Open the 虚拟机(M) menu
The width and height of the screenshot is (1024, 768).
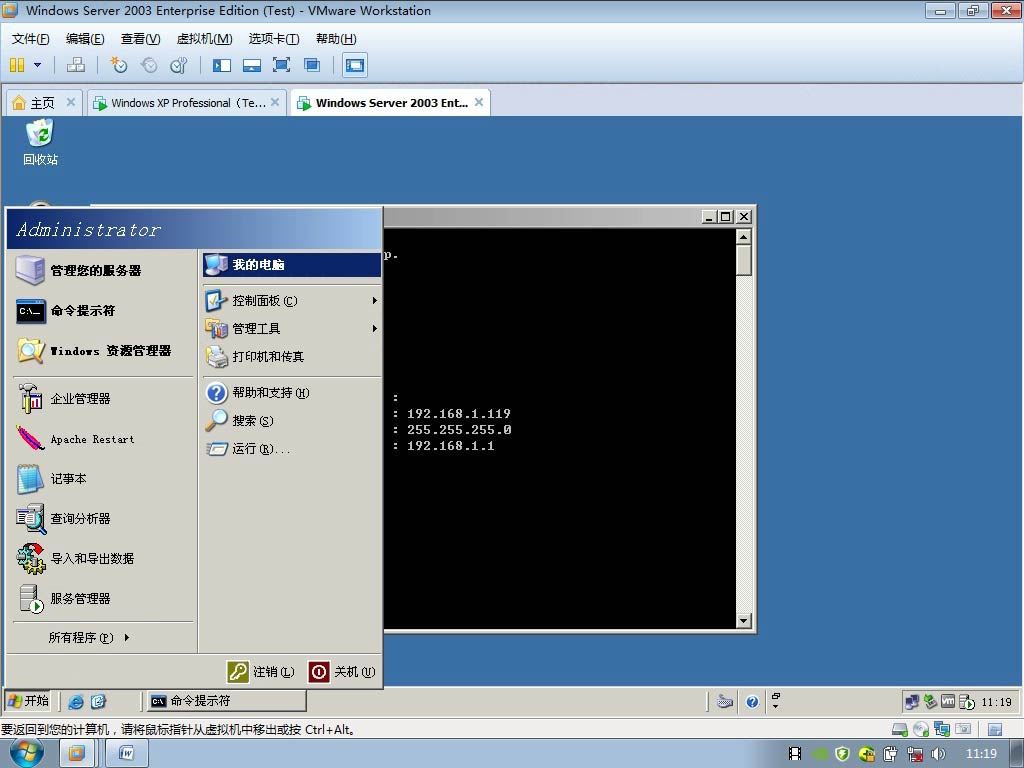[x=204, y=39]
